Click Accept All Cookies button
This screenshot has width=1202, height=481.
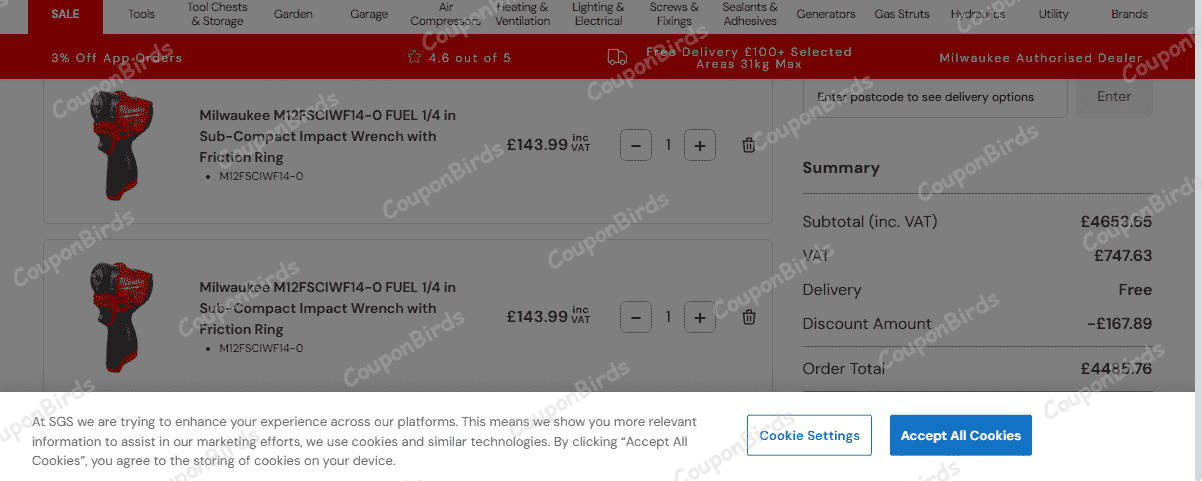[960, 436]
